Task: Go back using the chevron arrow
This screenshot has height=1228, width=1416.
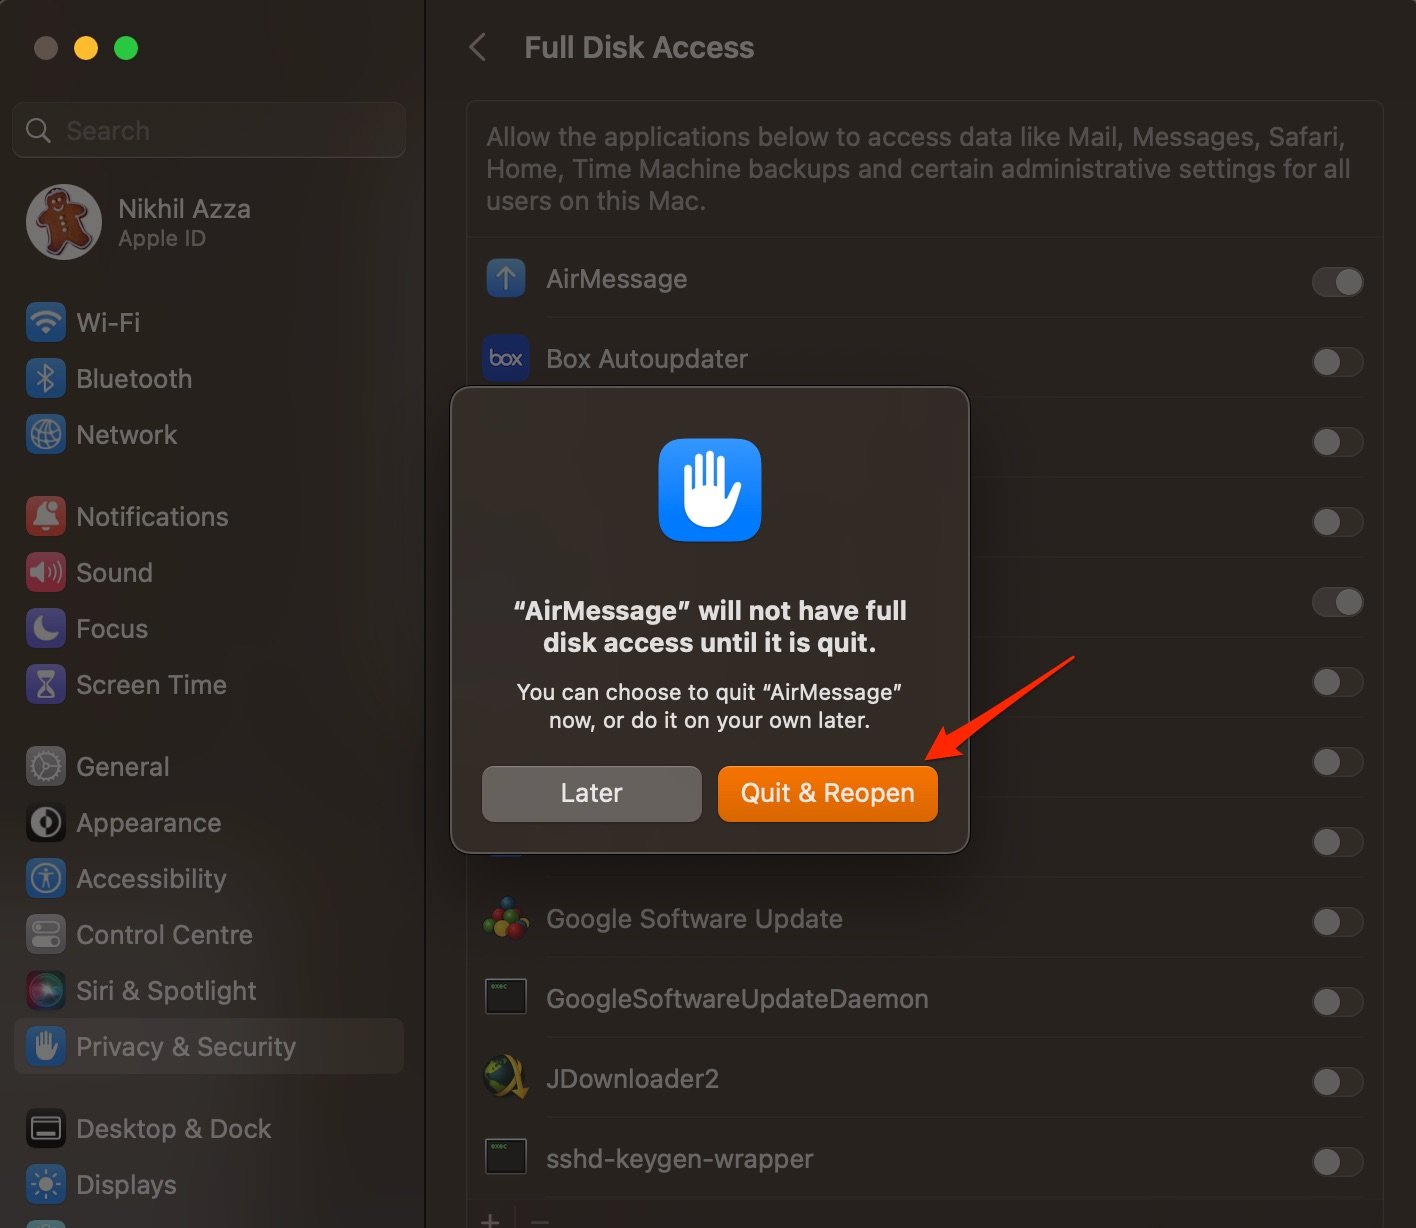Action: coord(478,47)
